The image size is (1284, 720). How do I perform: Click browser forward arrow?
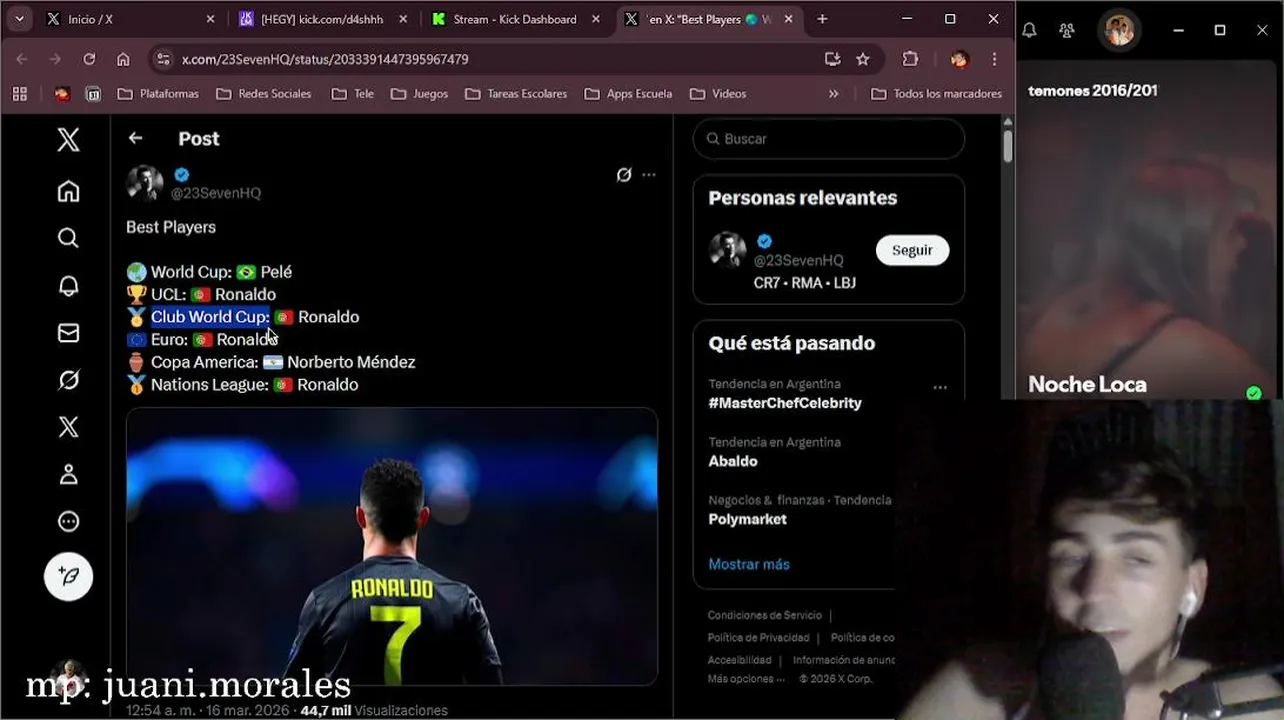(55, 59)
